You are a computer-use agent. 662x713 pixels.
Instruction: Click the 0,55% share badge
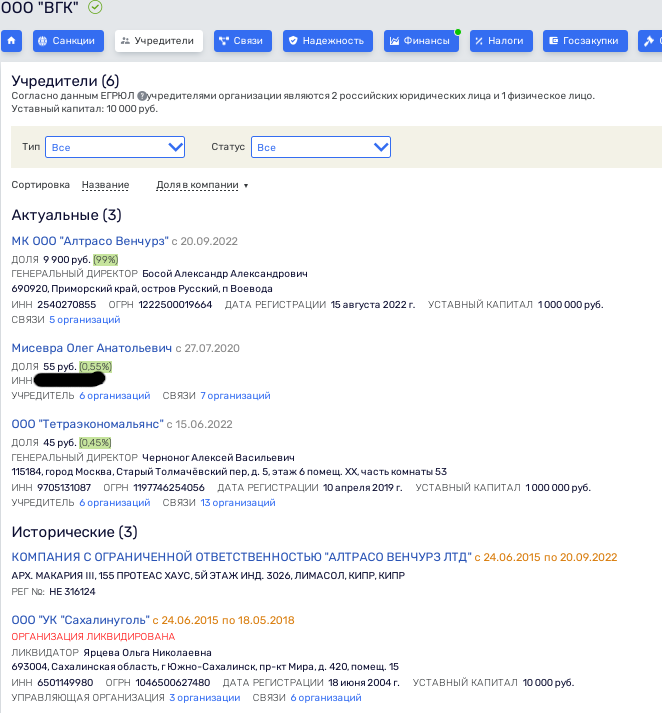click(x=95, y=367)
